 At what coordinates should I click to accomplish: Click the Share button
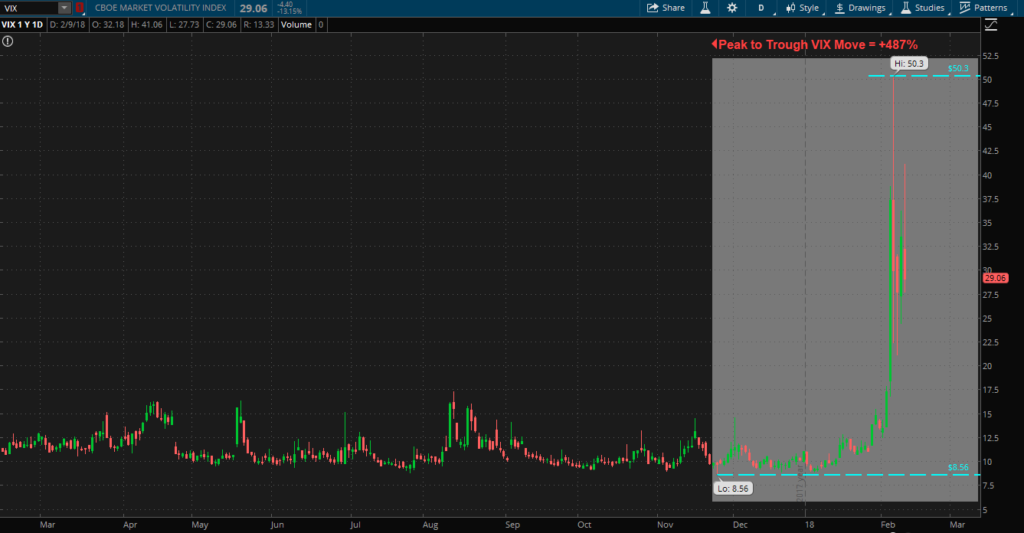665,8
